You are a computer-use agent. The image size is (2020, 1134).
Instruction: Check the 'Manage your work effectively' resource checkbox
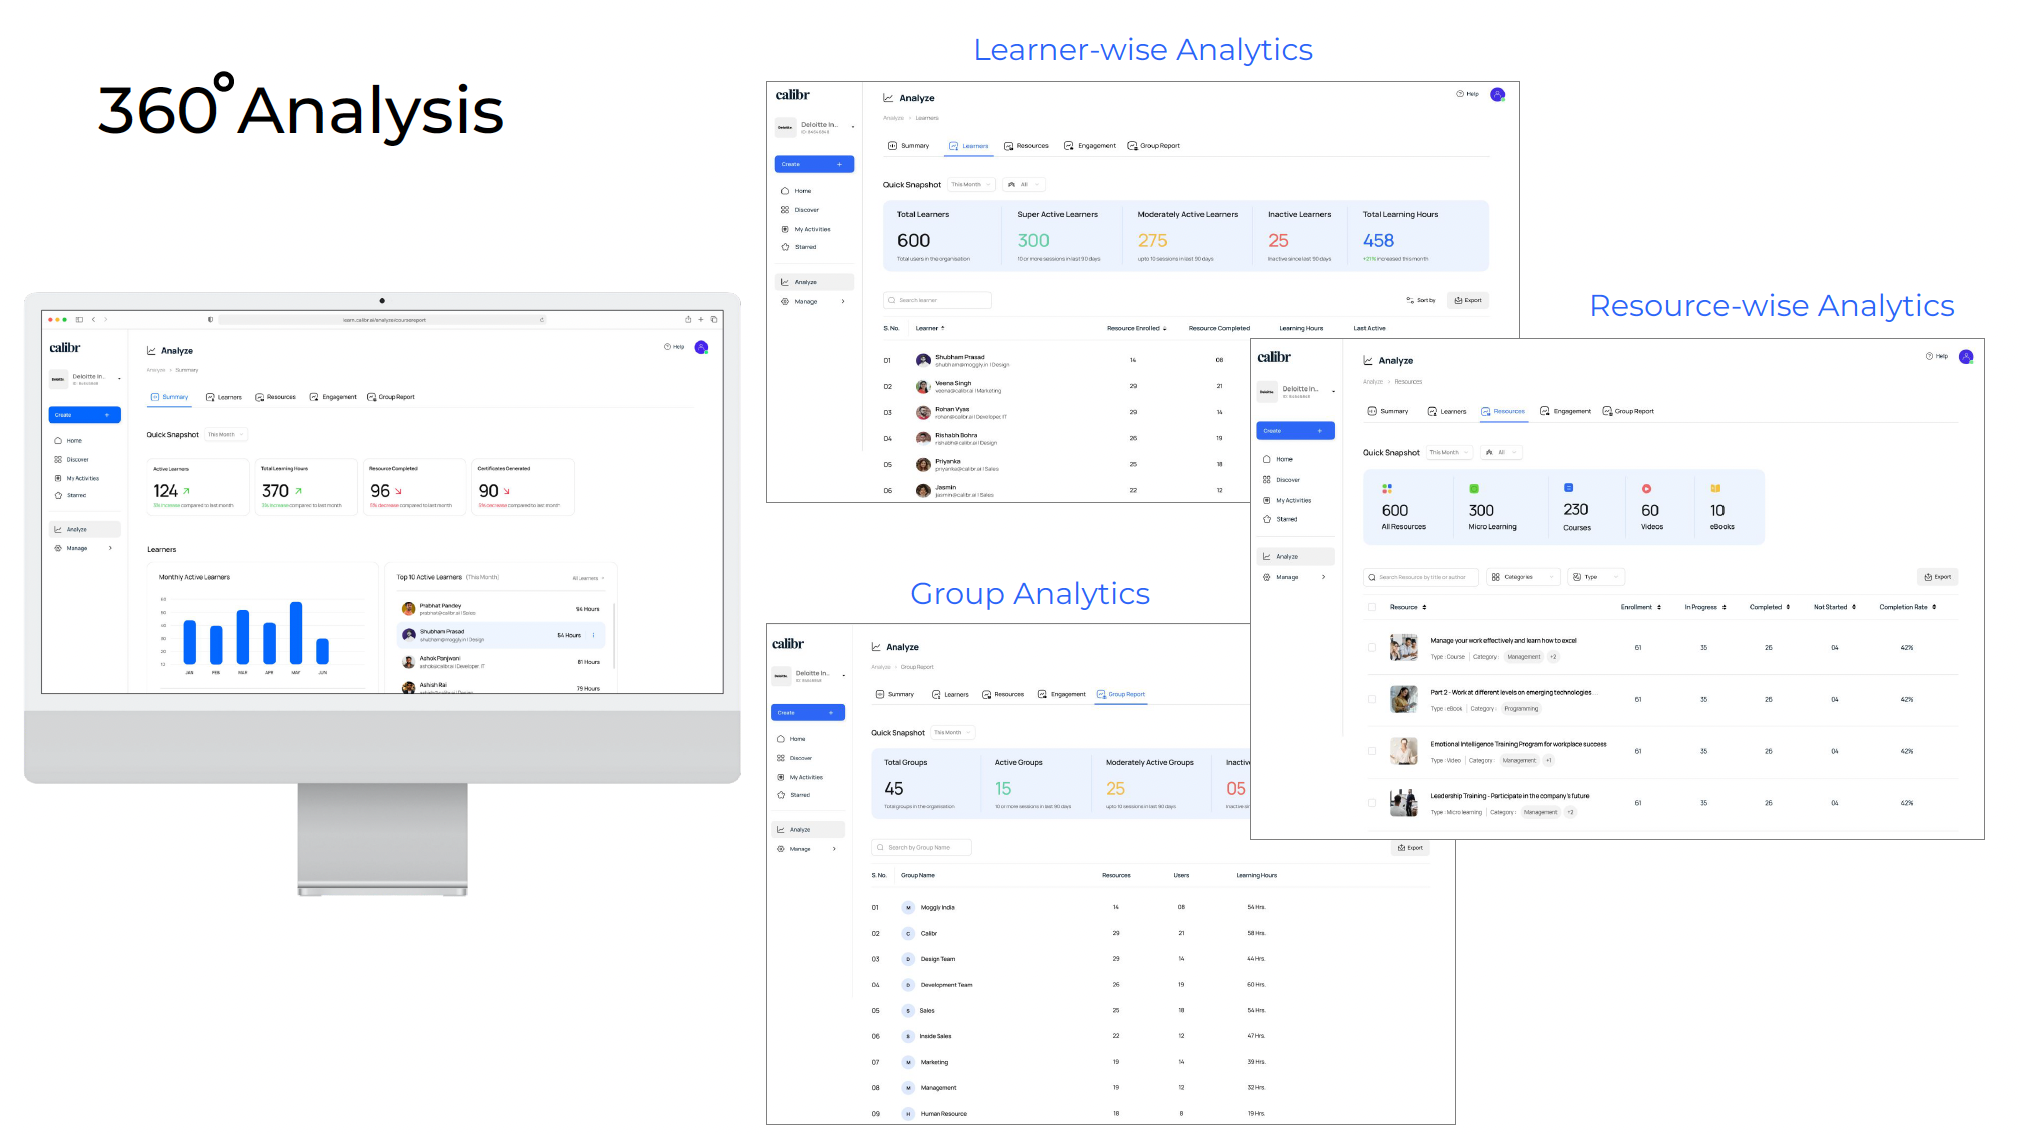tap(1372, 648)
